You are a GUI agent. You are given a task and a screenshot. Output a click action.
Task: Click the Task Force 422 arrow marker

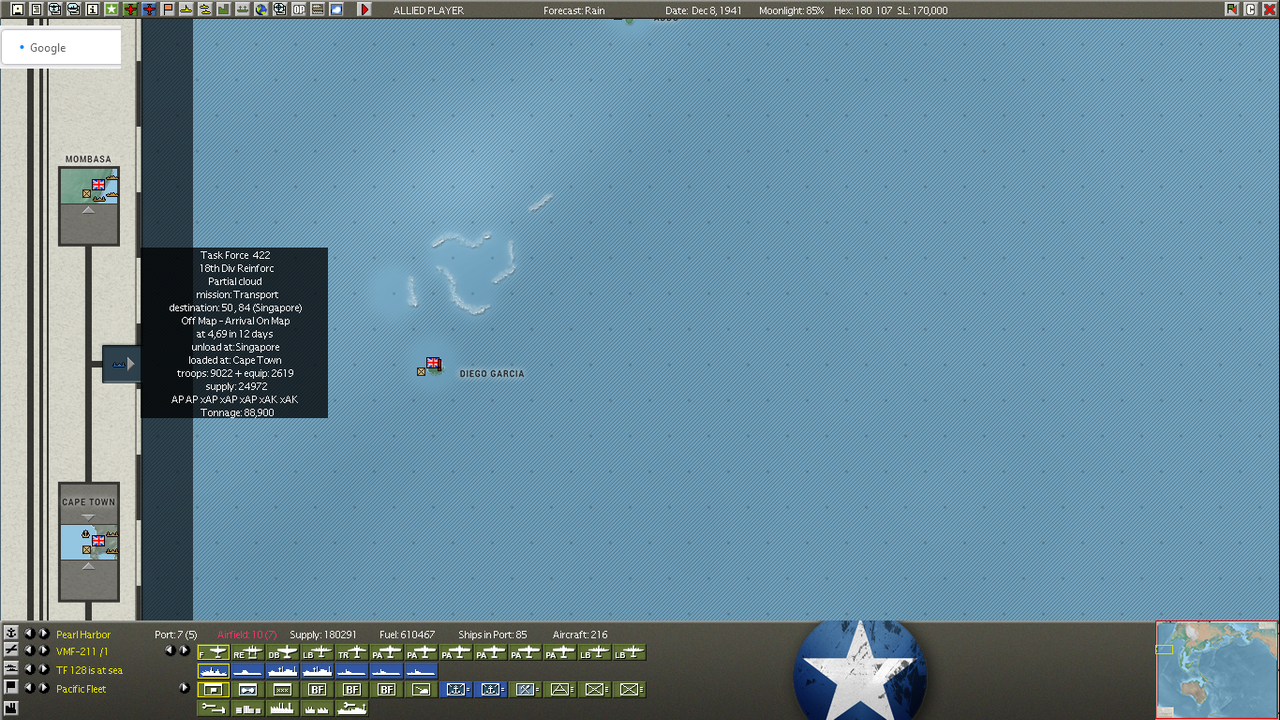click(120, 364)
